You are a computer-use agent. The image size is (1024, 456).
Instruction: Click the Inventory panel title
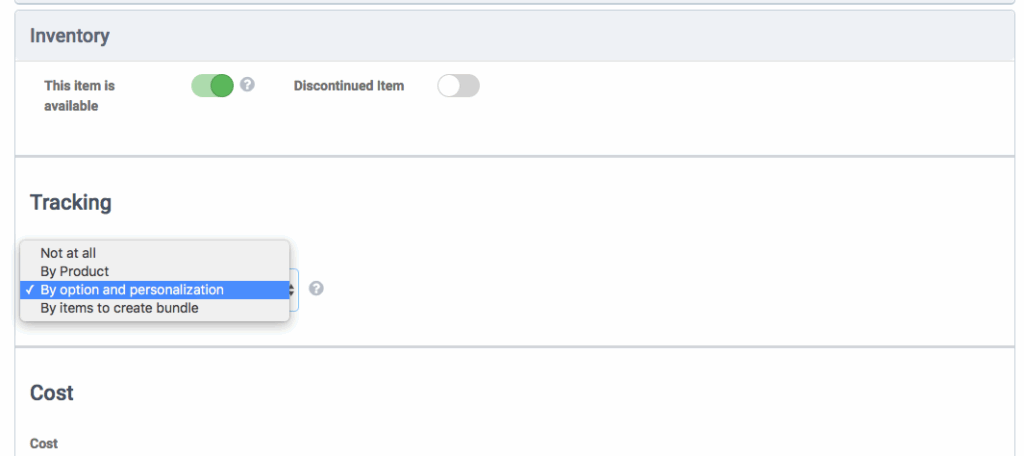[x=70, y=36]
